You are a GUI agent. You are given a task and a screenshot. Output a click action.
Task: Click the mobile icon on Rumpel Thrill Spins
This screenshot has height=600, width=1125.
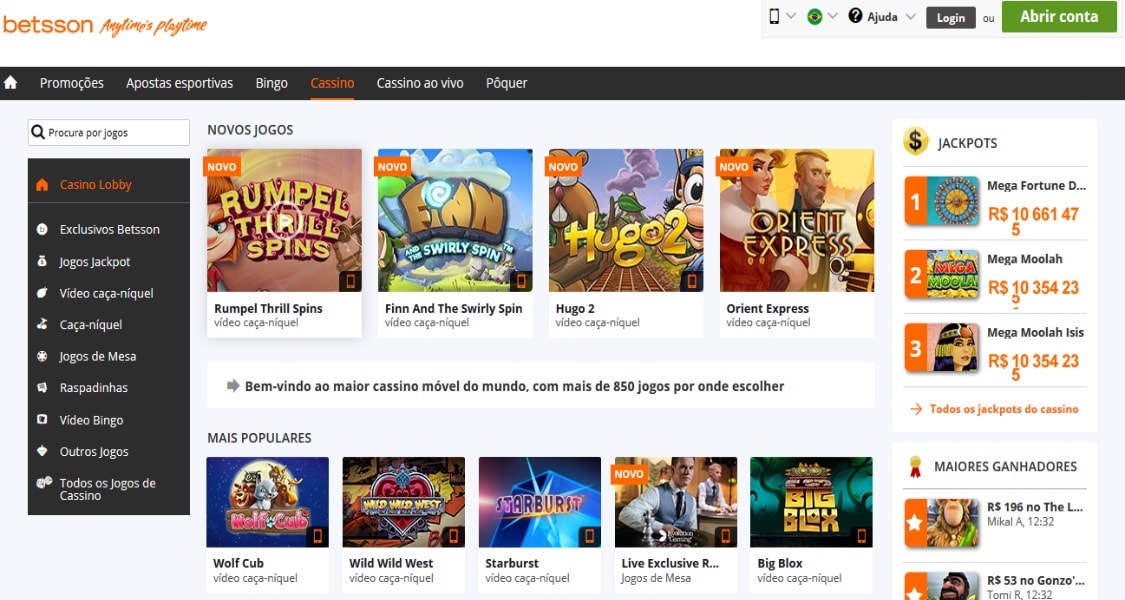tap(350, 281)
